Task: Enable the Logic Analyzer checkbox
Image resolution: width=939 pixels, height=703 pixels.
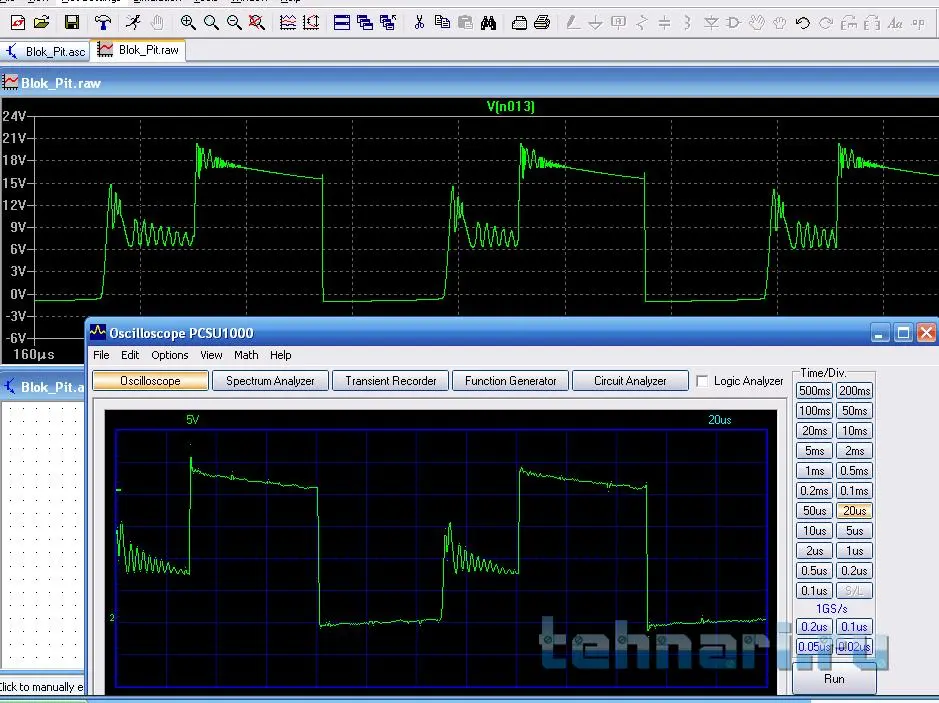Action: [x=702, y=381]
